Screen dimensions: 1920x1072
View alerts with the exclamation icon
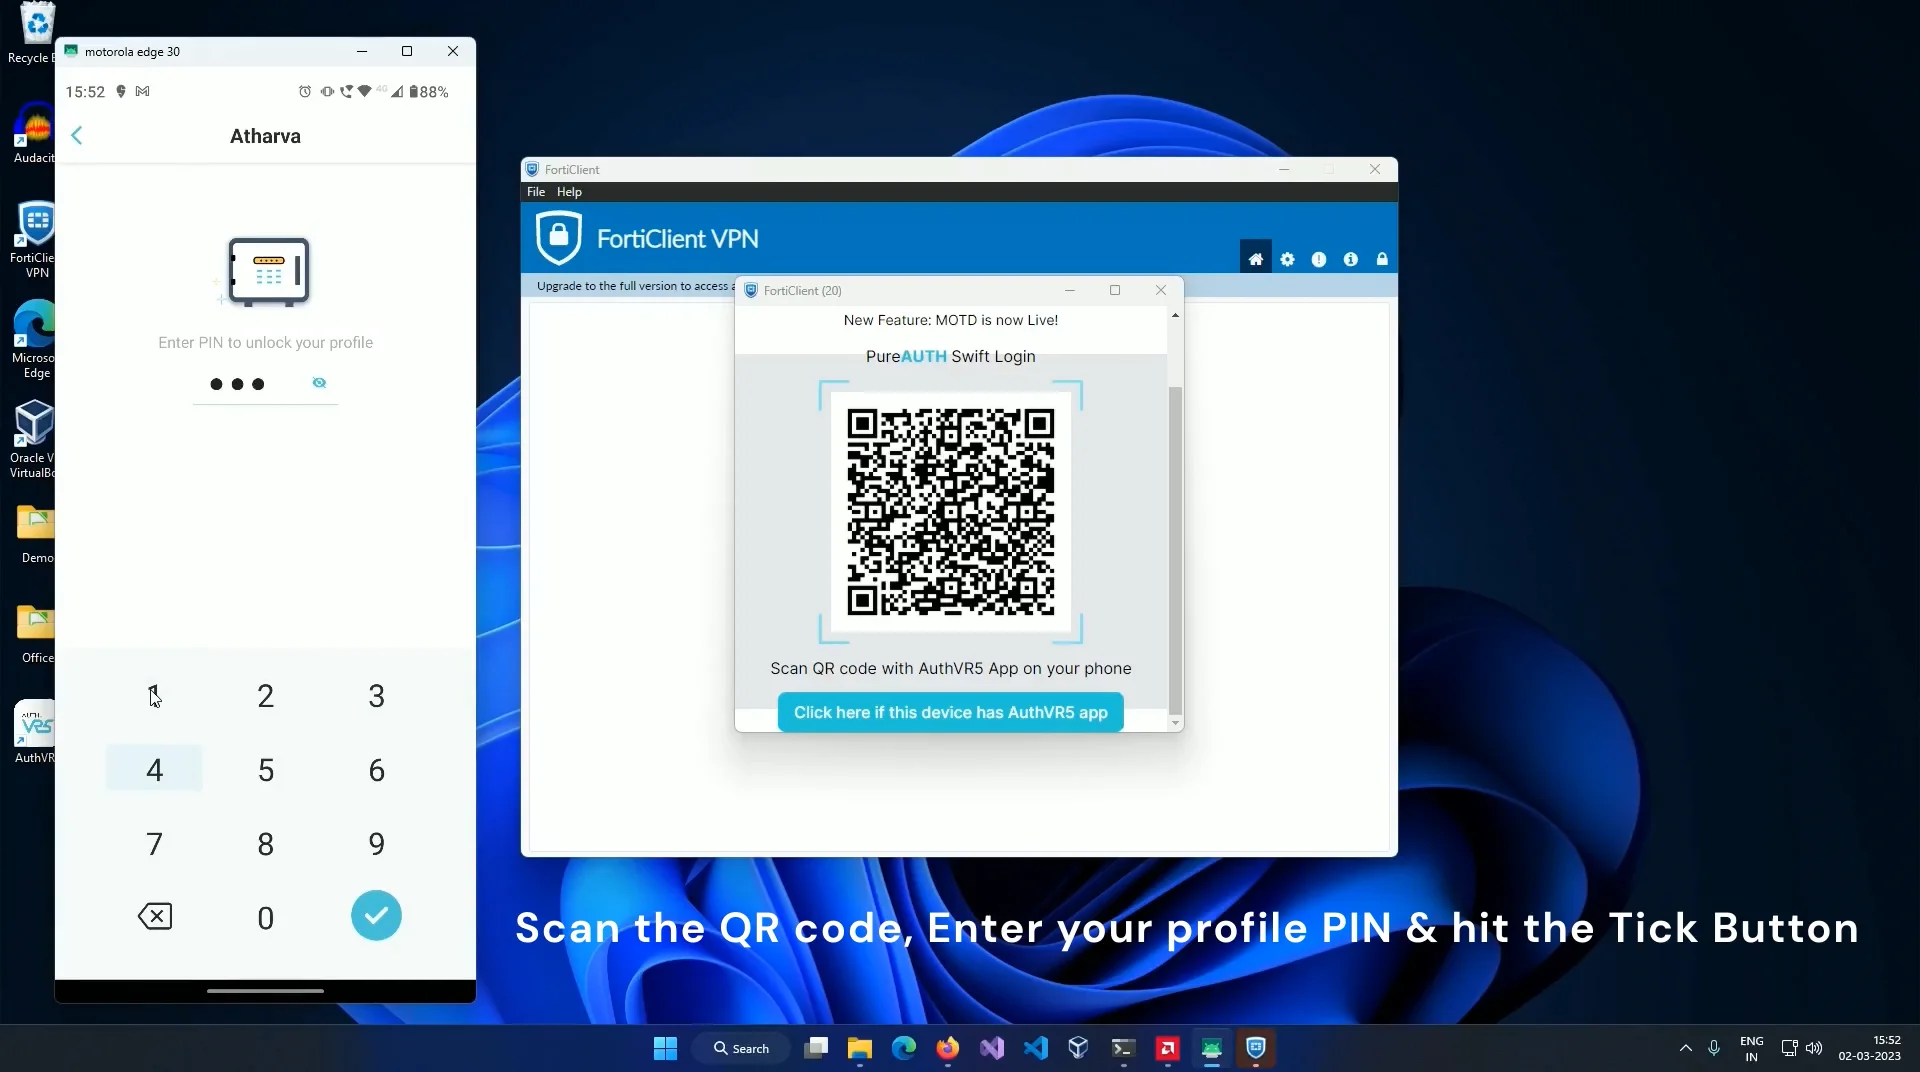point(1319,258)
